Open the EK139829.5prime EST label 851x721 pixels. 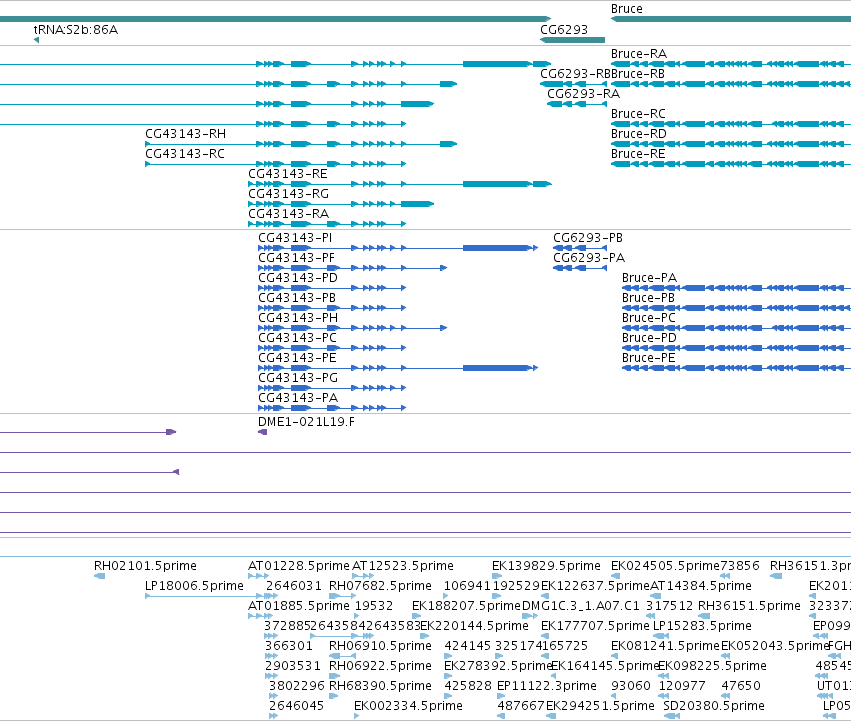click(547, 566)
